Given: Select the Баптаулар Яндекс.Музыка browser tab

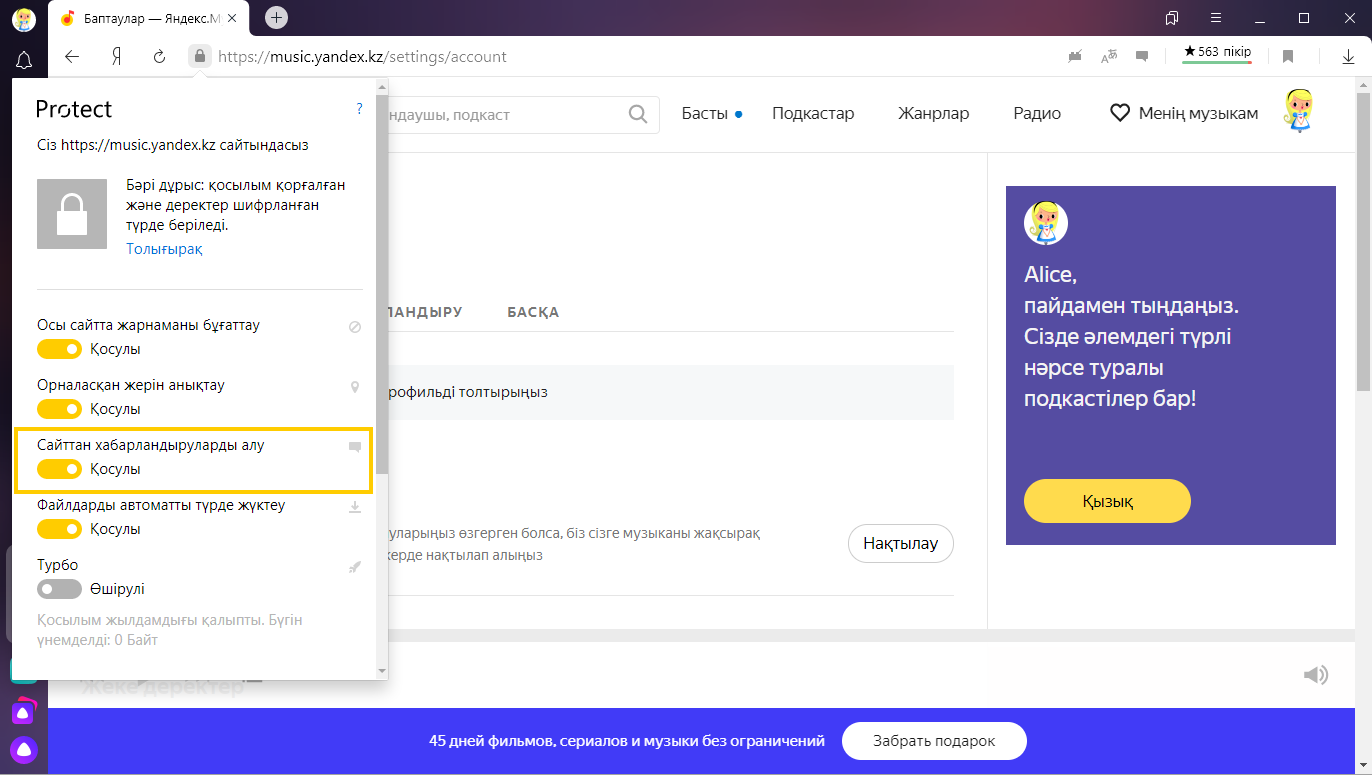Looking at the screenshot, I should pos(151,18).
